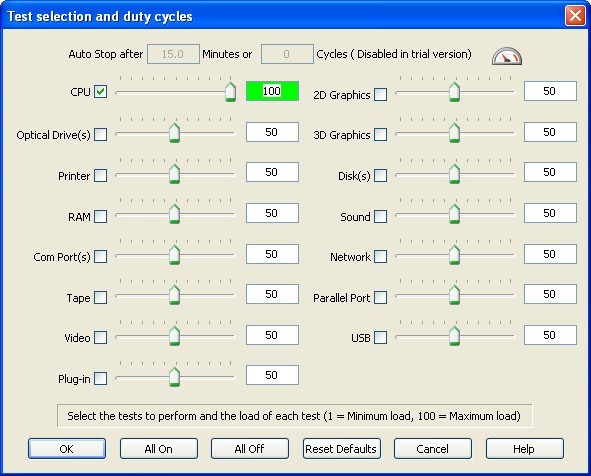
Task: Click Reset Defaults button
Action: tap(341, 448)
